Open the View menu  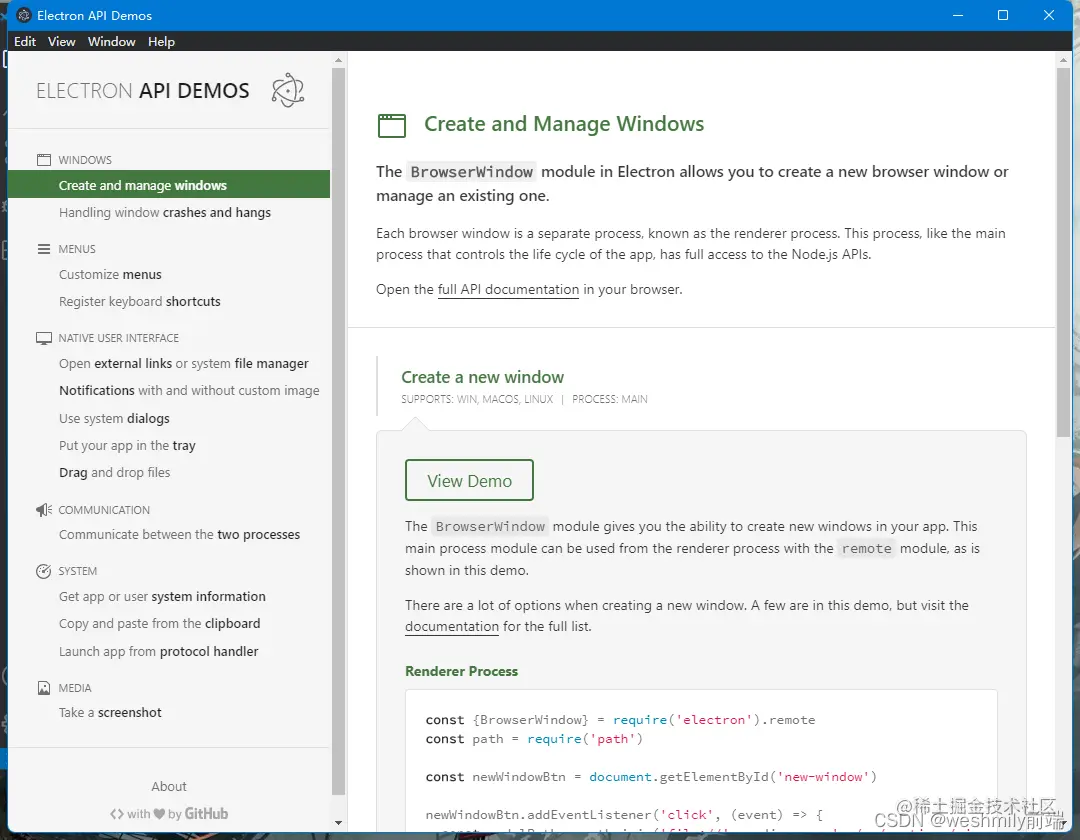pyautogui.click(x=61, y=41)
